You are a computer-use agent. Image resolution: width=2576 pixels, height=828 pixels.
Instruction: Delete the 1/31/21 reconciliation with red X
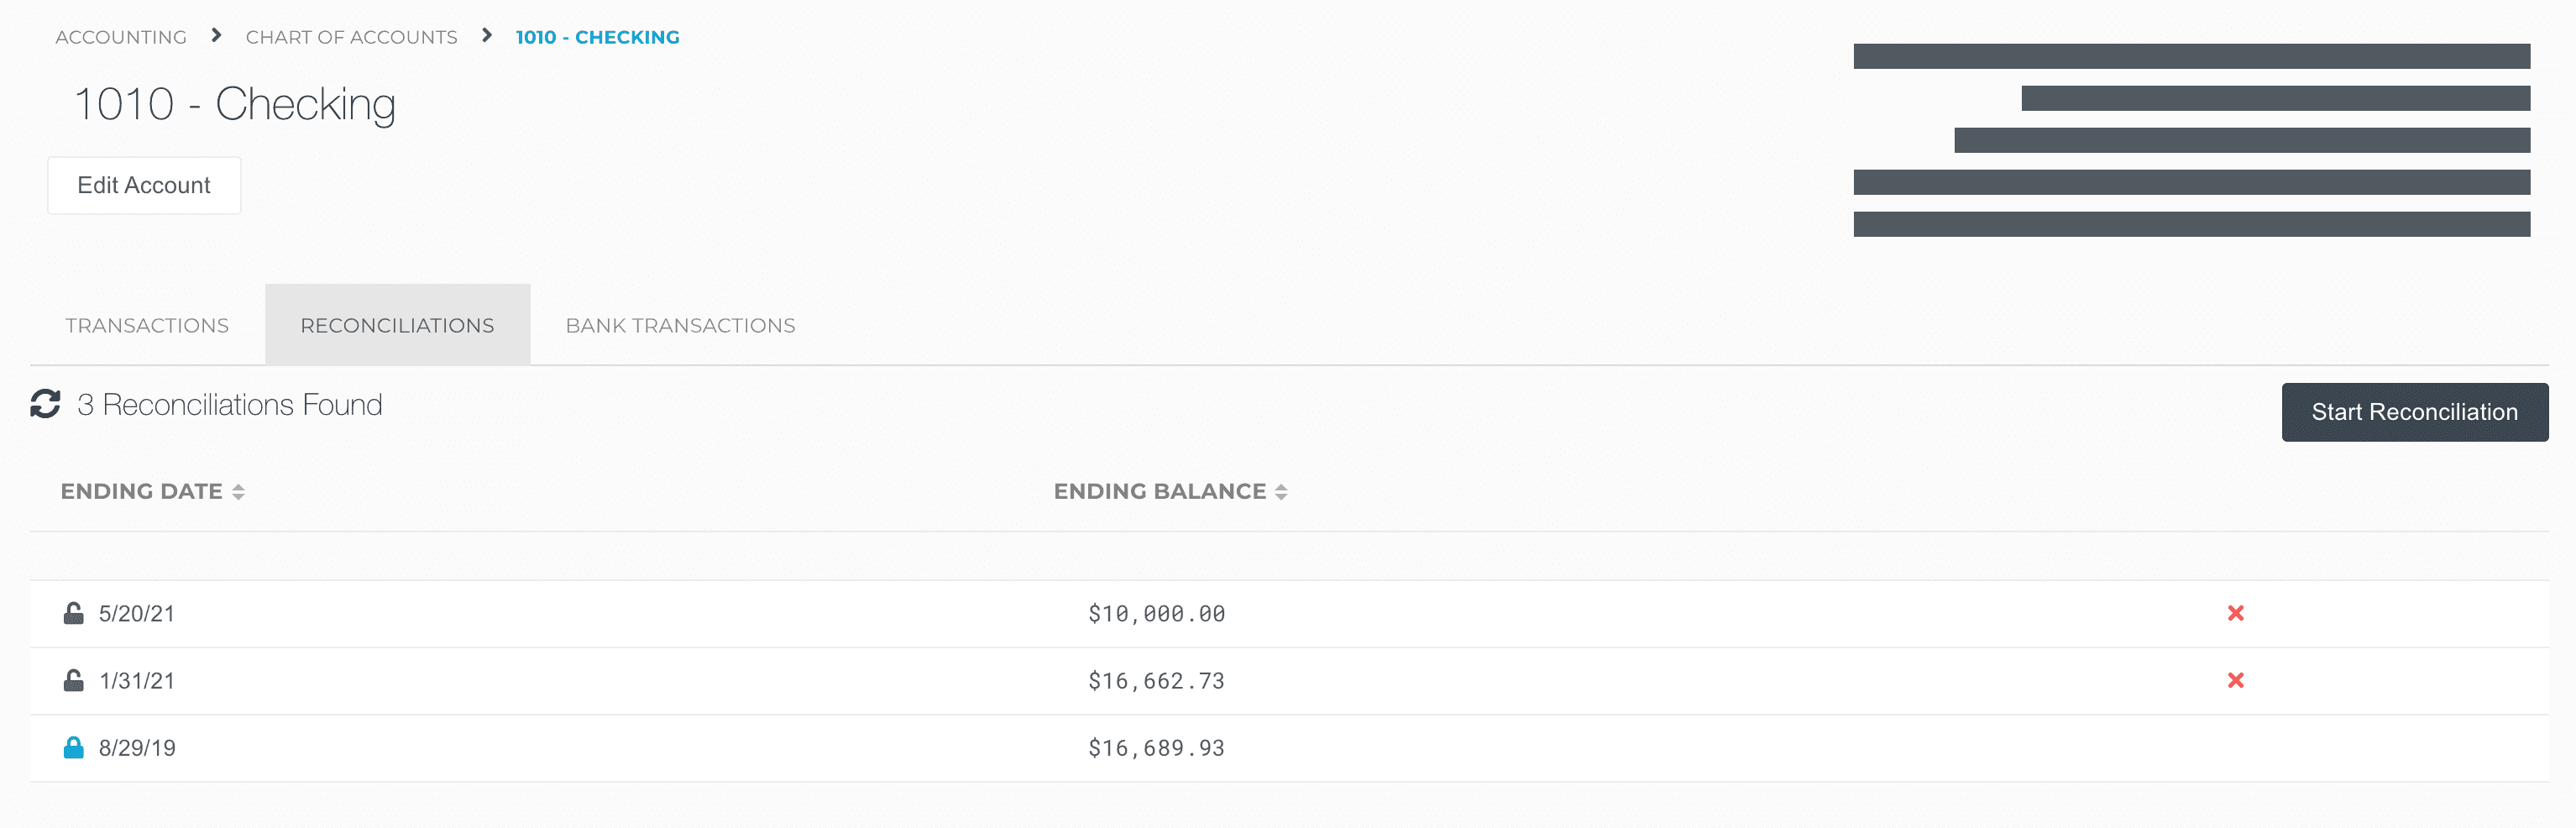pyautogui.click(x=2235, y=681)
